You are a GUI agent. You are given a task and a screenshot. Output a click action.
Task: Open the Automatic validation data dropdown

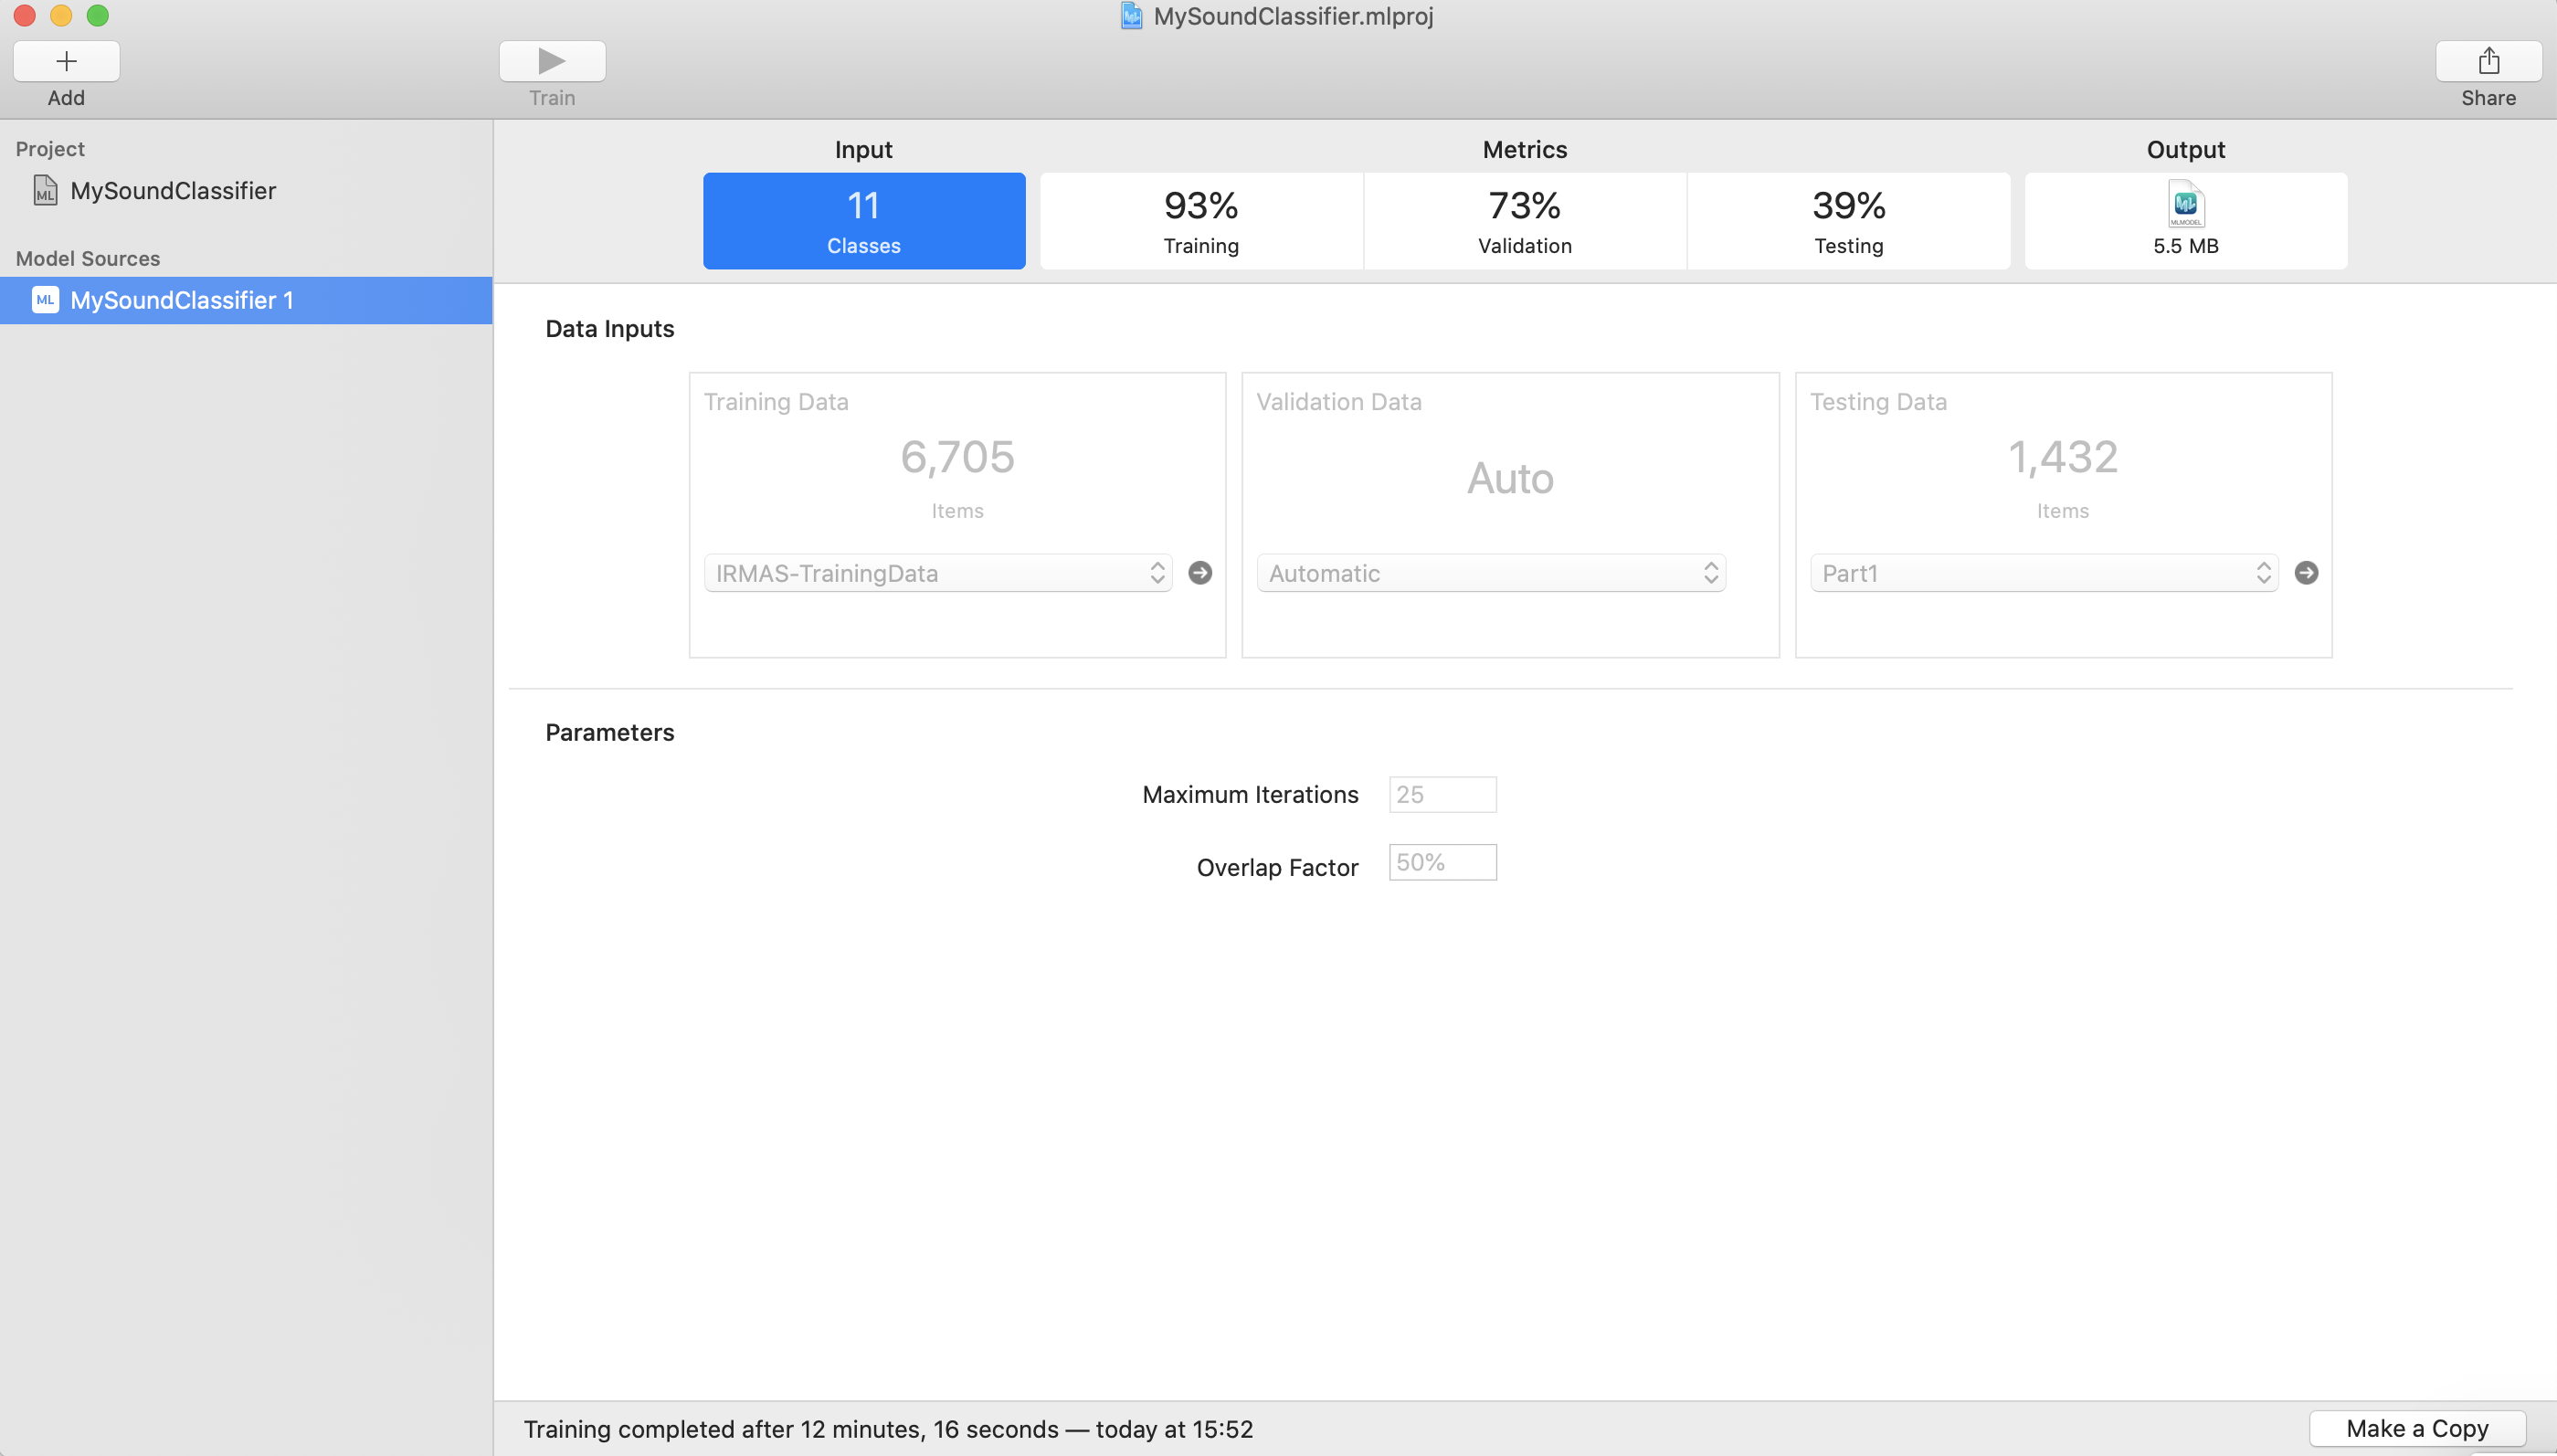click(1489, 572)
